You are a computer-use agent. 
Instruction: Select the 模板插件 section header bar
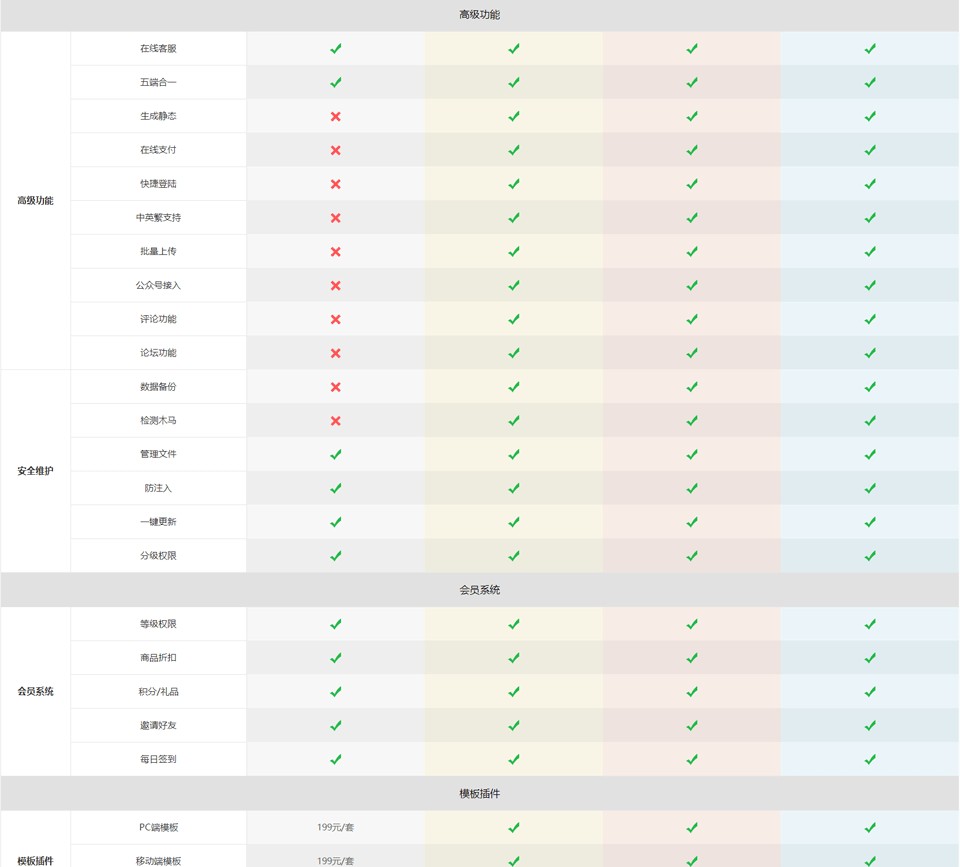[x=480, y=794]
